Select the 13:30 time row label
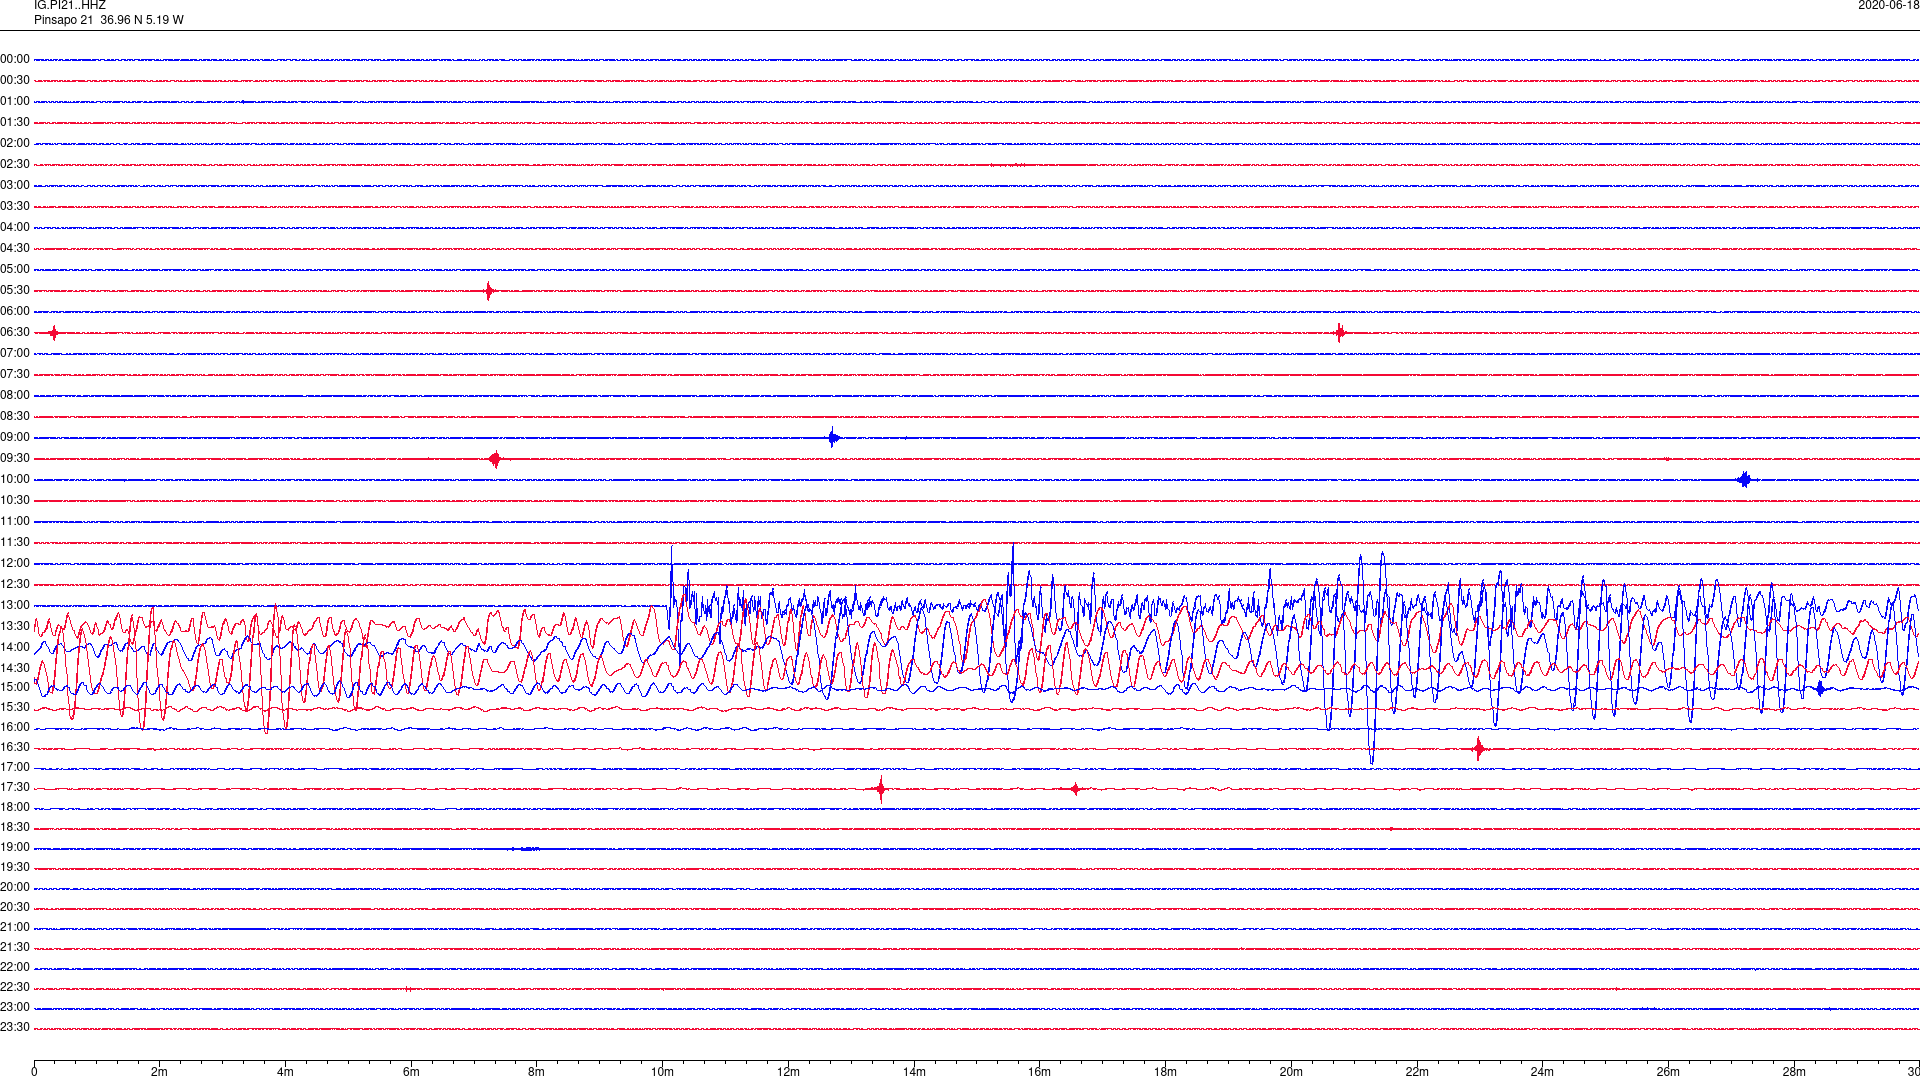Screen dimensions: 1920x1080 pos(15,626)
